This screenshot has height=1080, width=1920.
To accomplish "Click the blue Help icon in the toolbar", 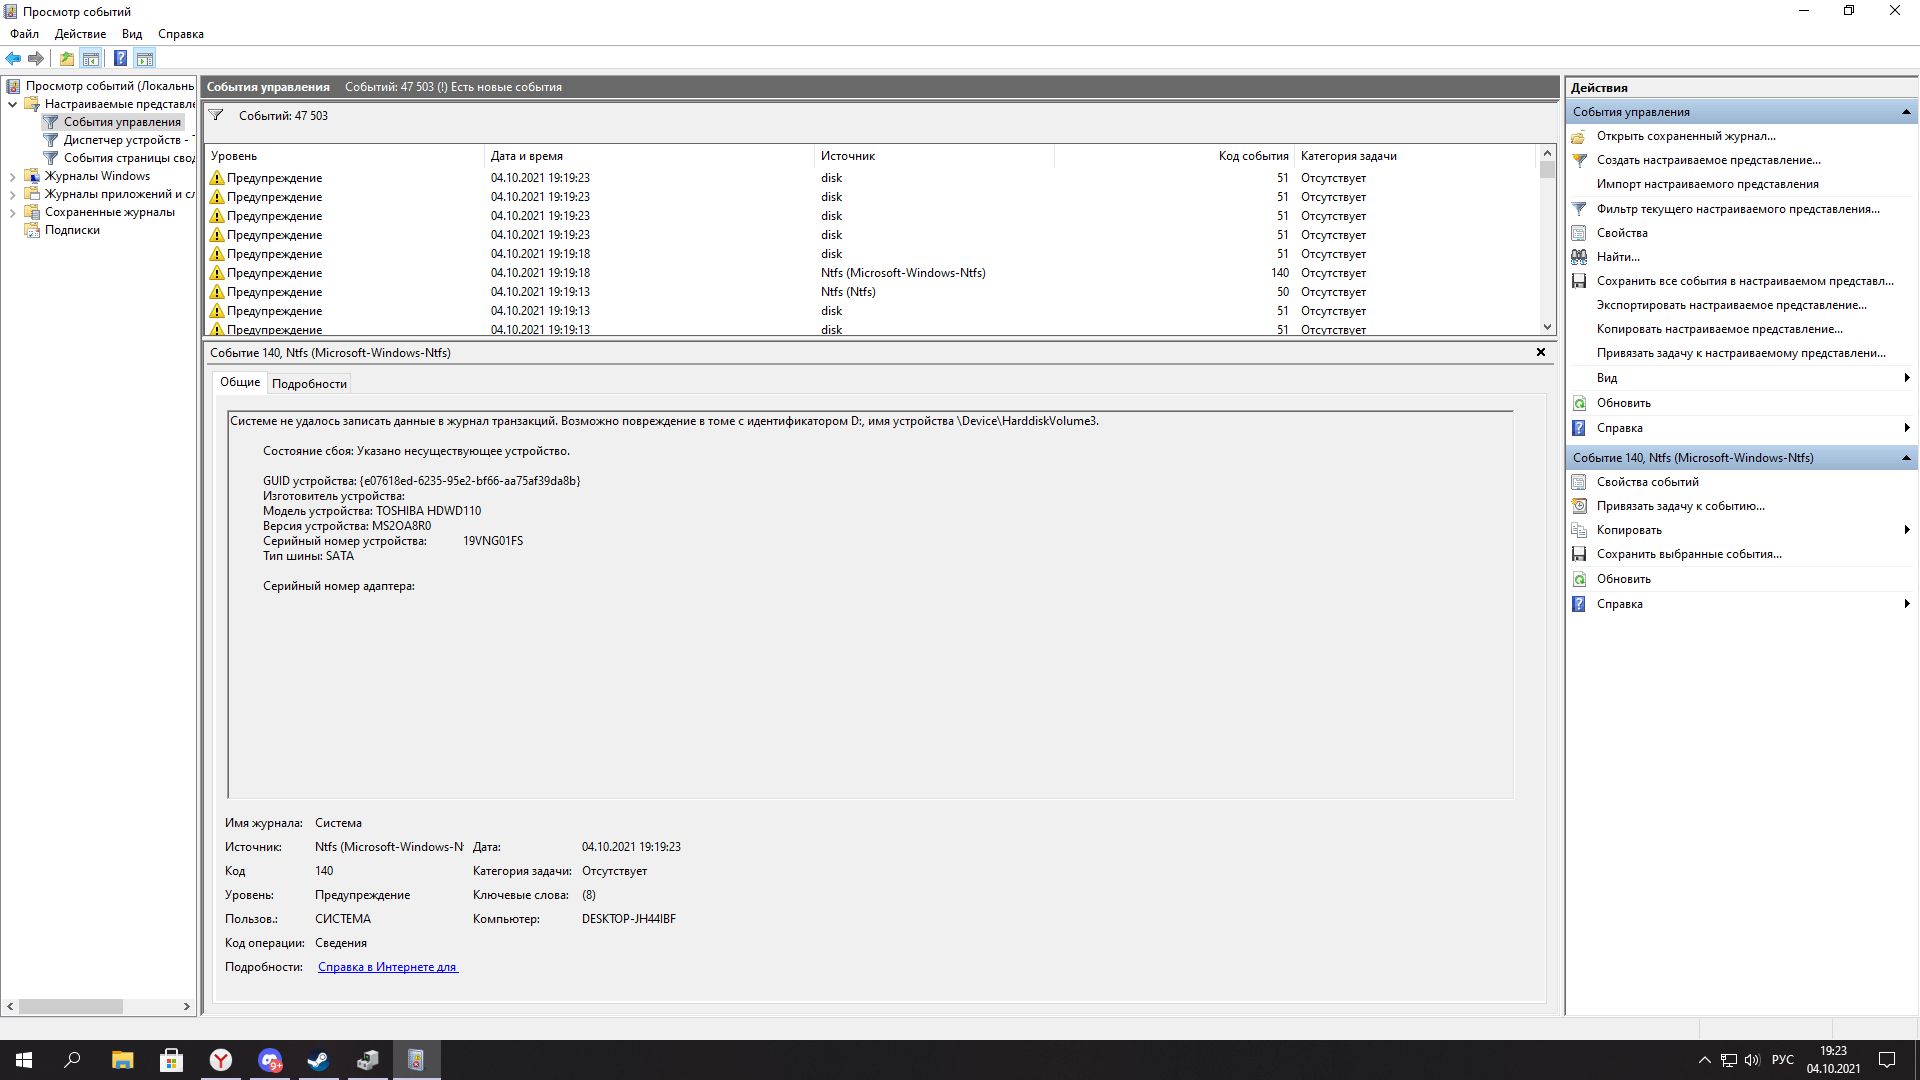I will [x=120, y=58].
